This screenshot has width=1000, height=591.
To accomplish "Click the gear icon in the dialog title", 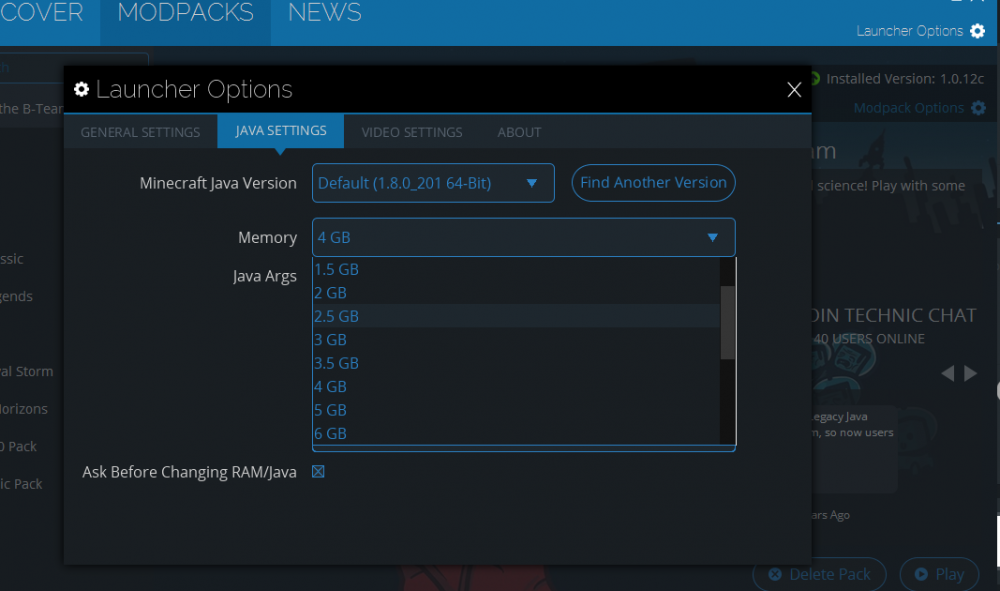I will [82, 89].
